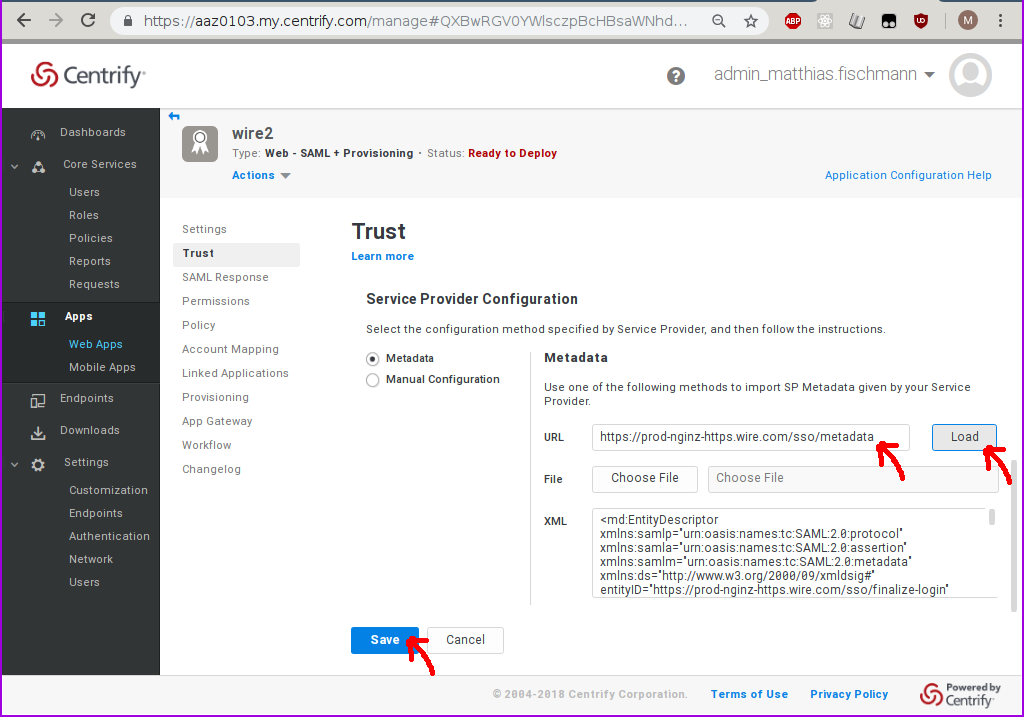Open Web Apps in the sidebar
Viewport: 1024px width, 717px height.
point(95,344)
